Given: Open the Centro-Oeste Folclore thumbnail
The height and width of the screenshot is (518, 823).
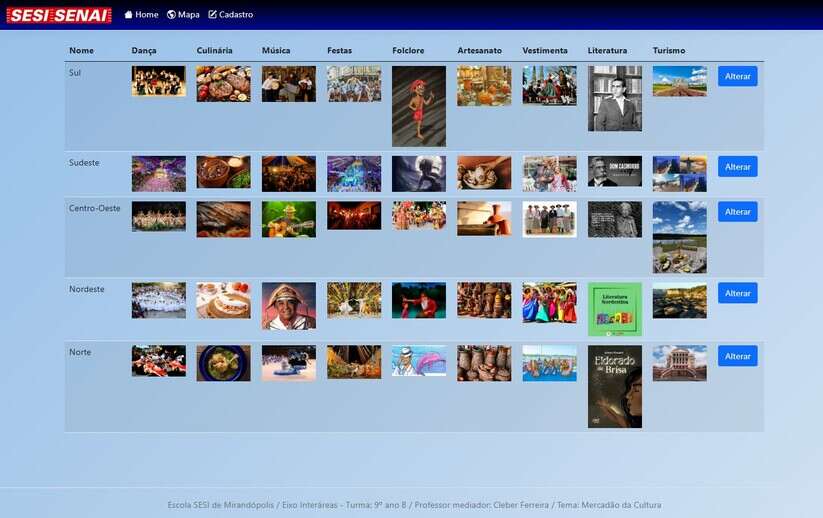Looking at the screenshot, I should click(x=419, y=216).
